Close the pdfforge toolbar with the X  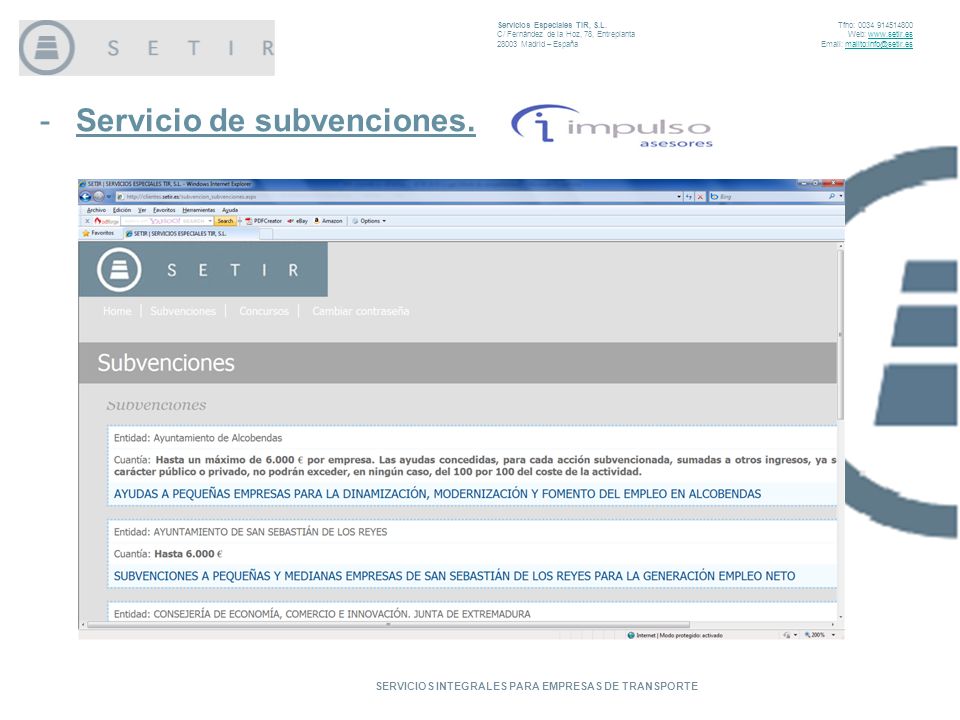pyautogui.click(x=87, y=221)
